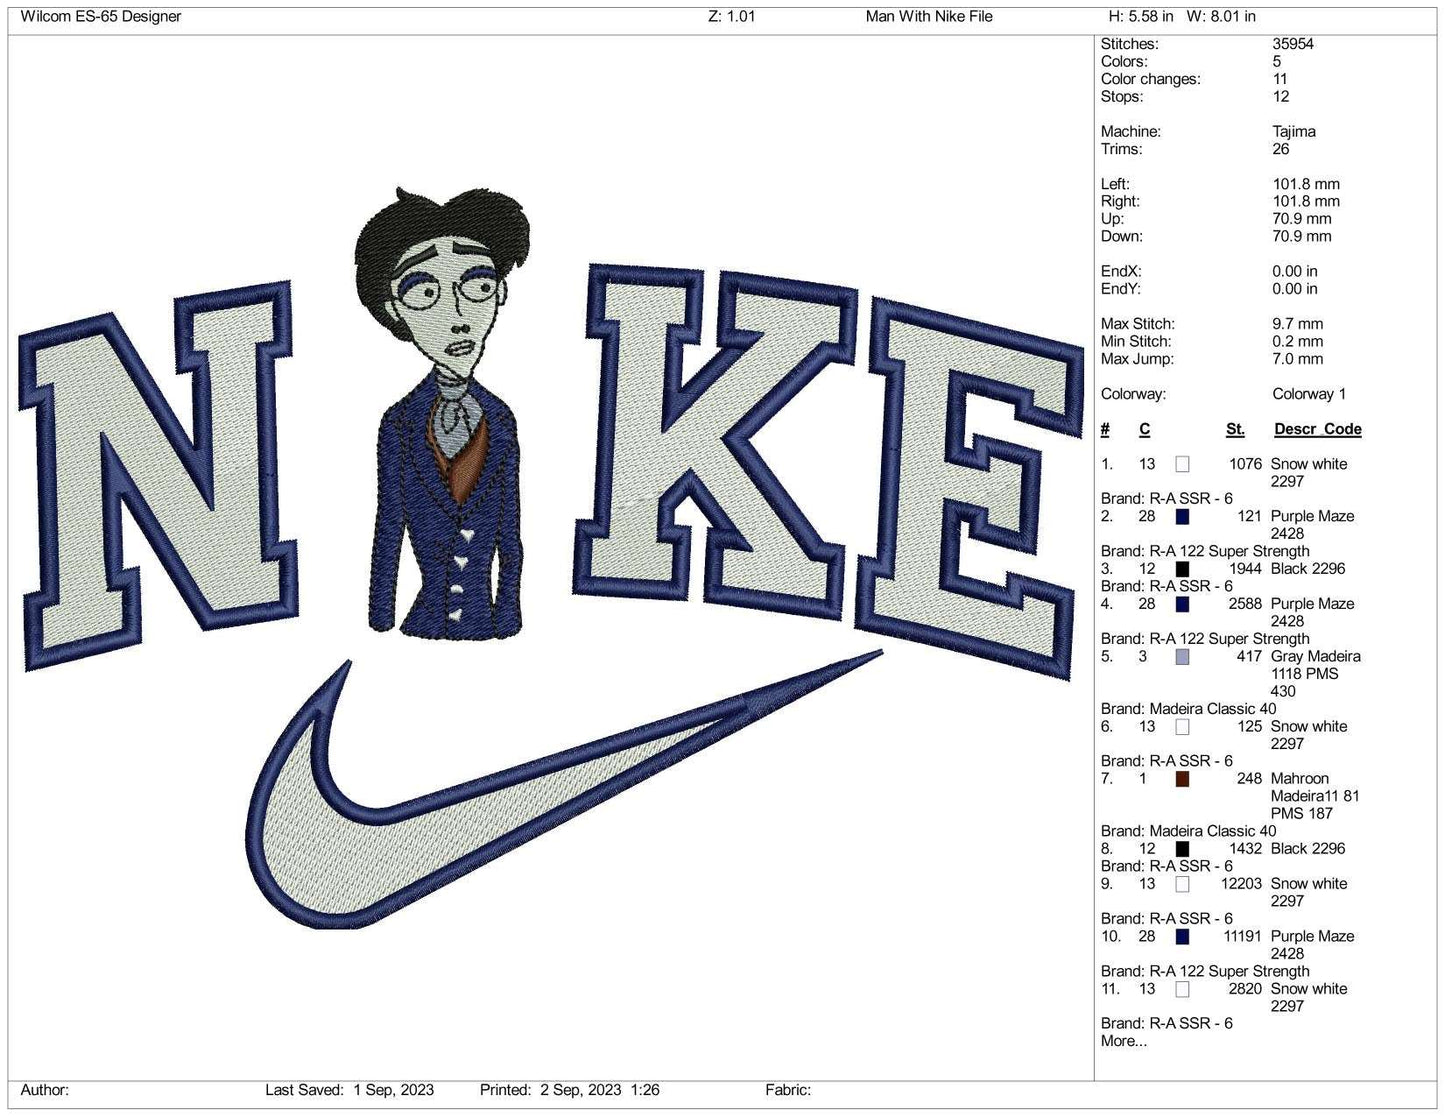Click the More... text below the thread list

1124,1041
